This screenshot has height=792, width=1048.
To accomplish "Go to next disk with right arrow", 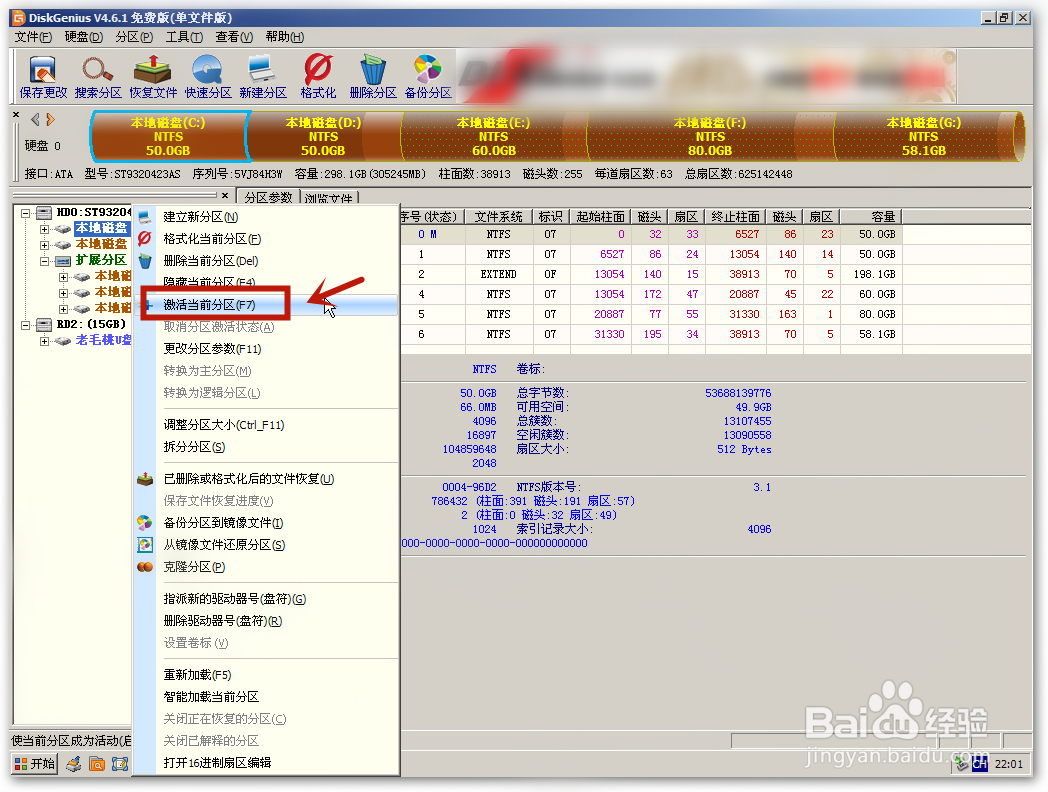I will tap(51, 120).
